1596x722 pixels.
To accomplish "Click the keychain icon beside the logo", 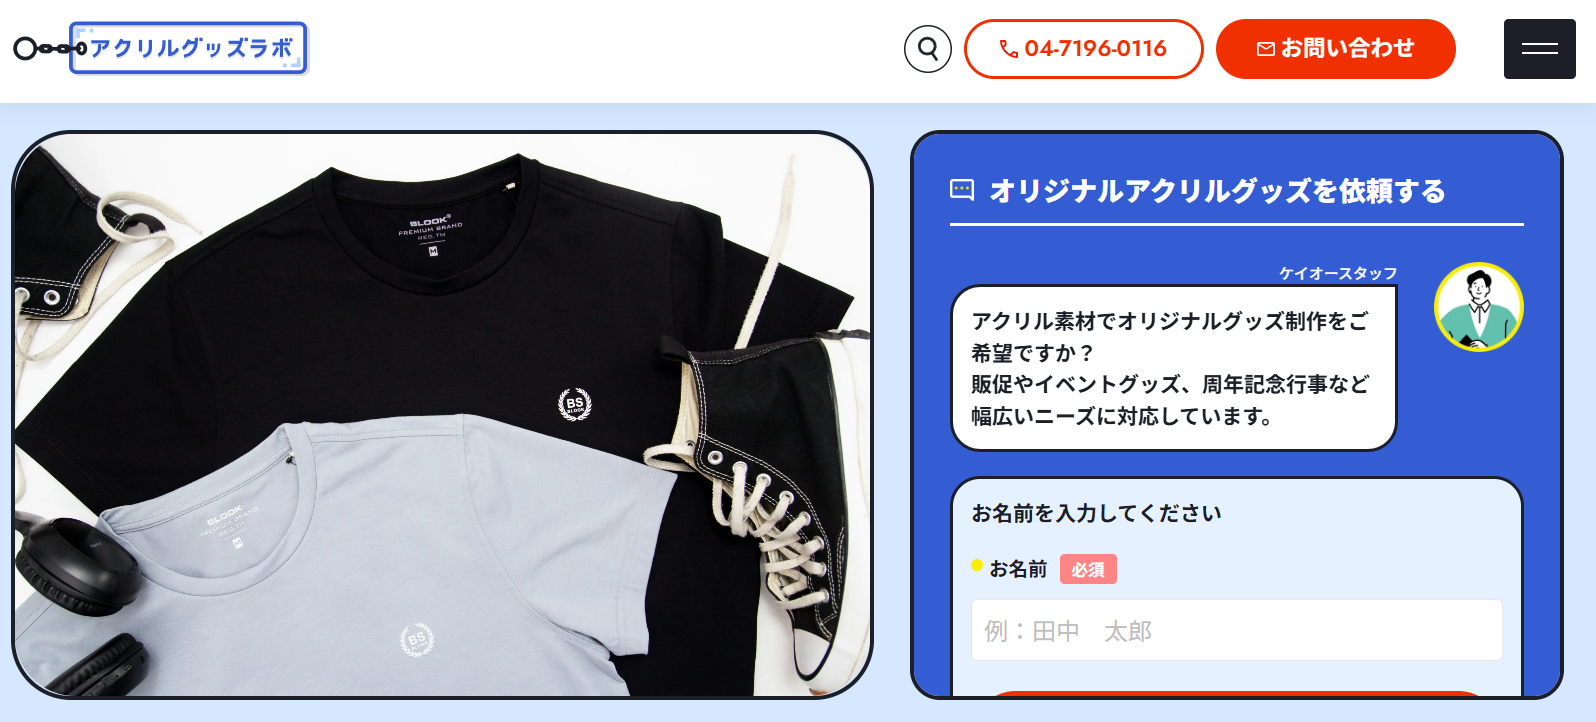I will pos(50,48).
